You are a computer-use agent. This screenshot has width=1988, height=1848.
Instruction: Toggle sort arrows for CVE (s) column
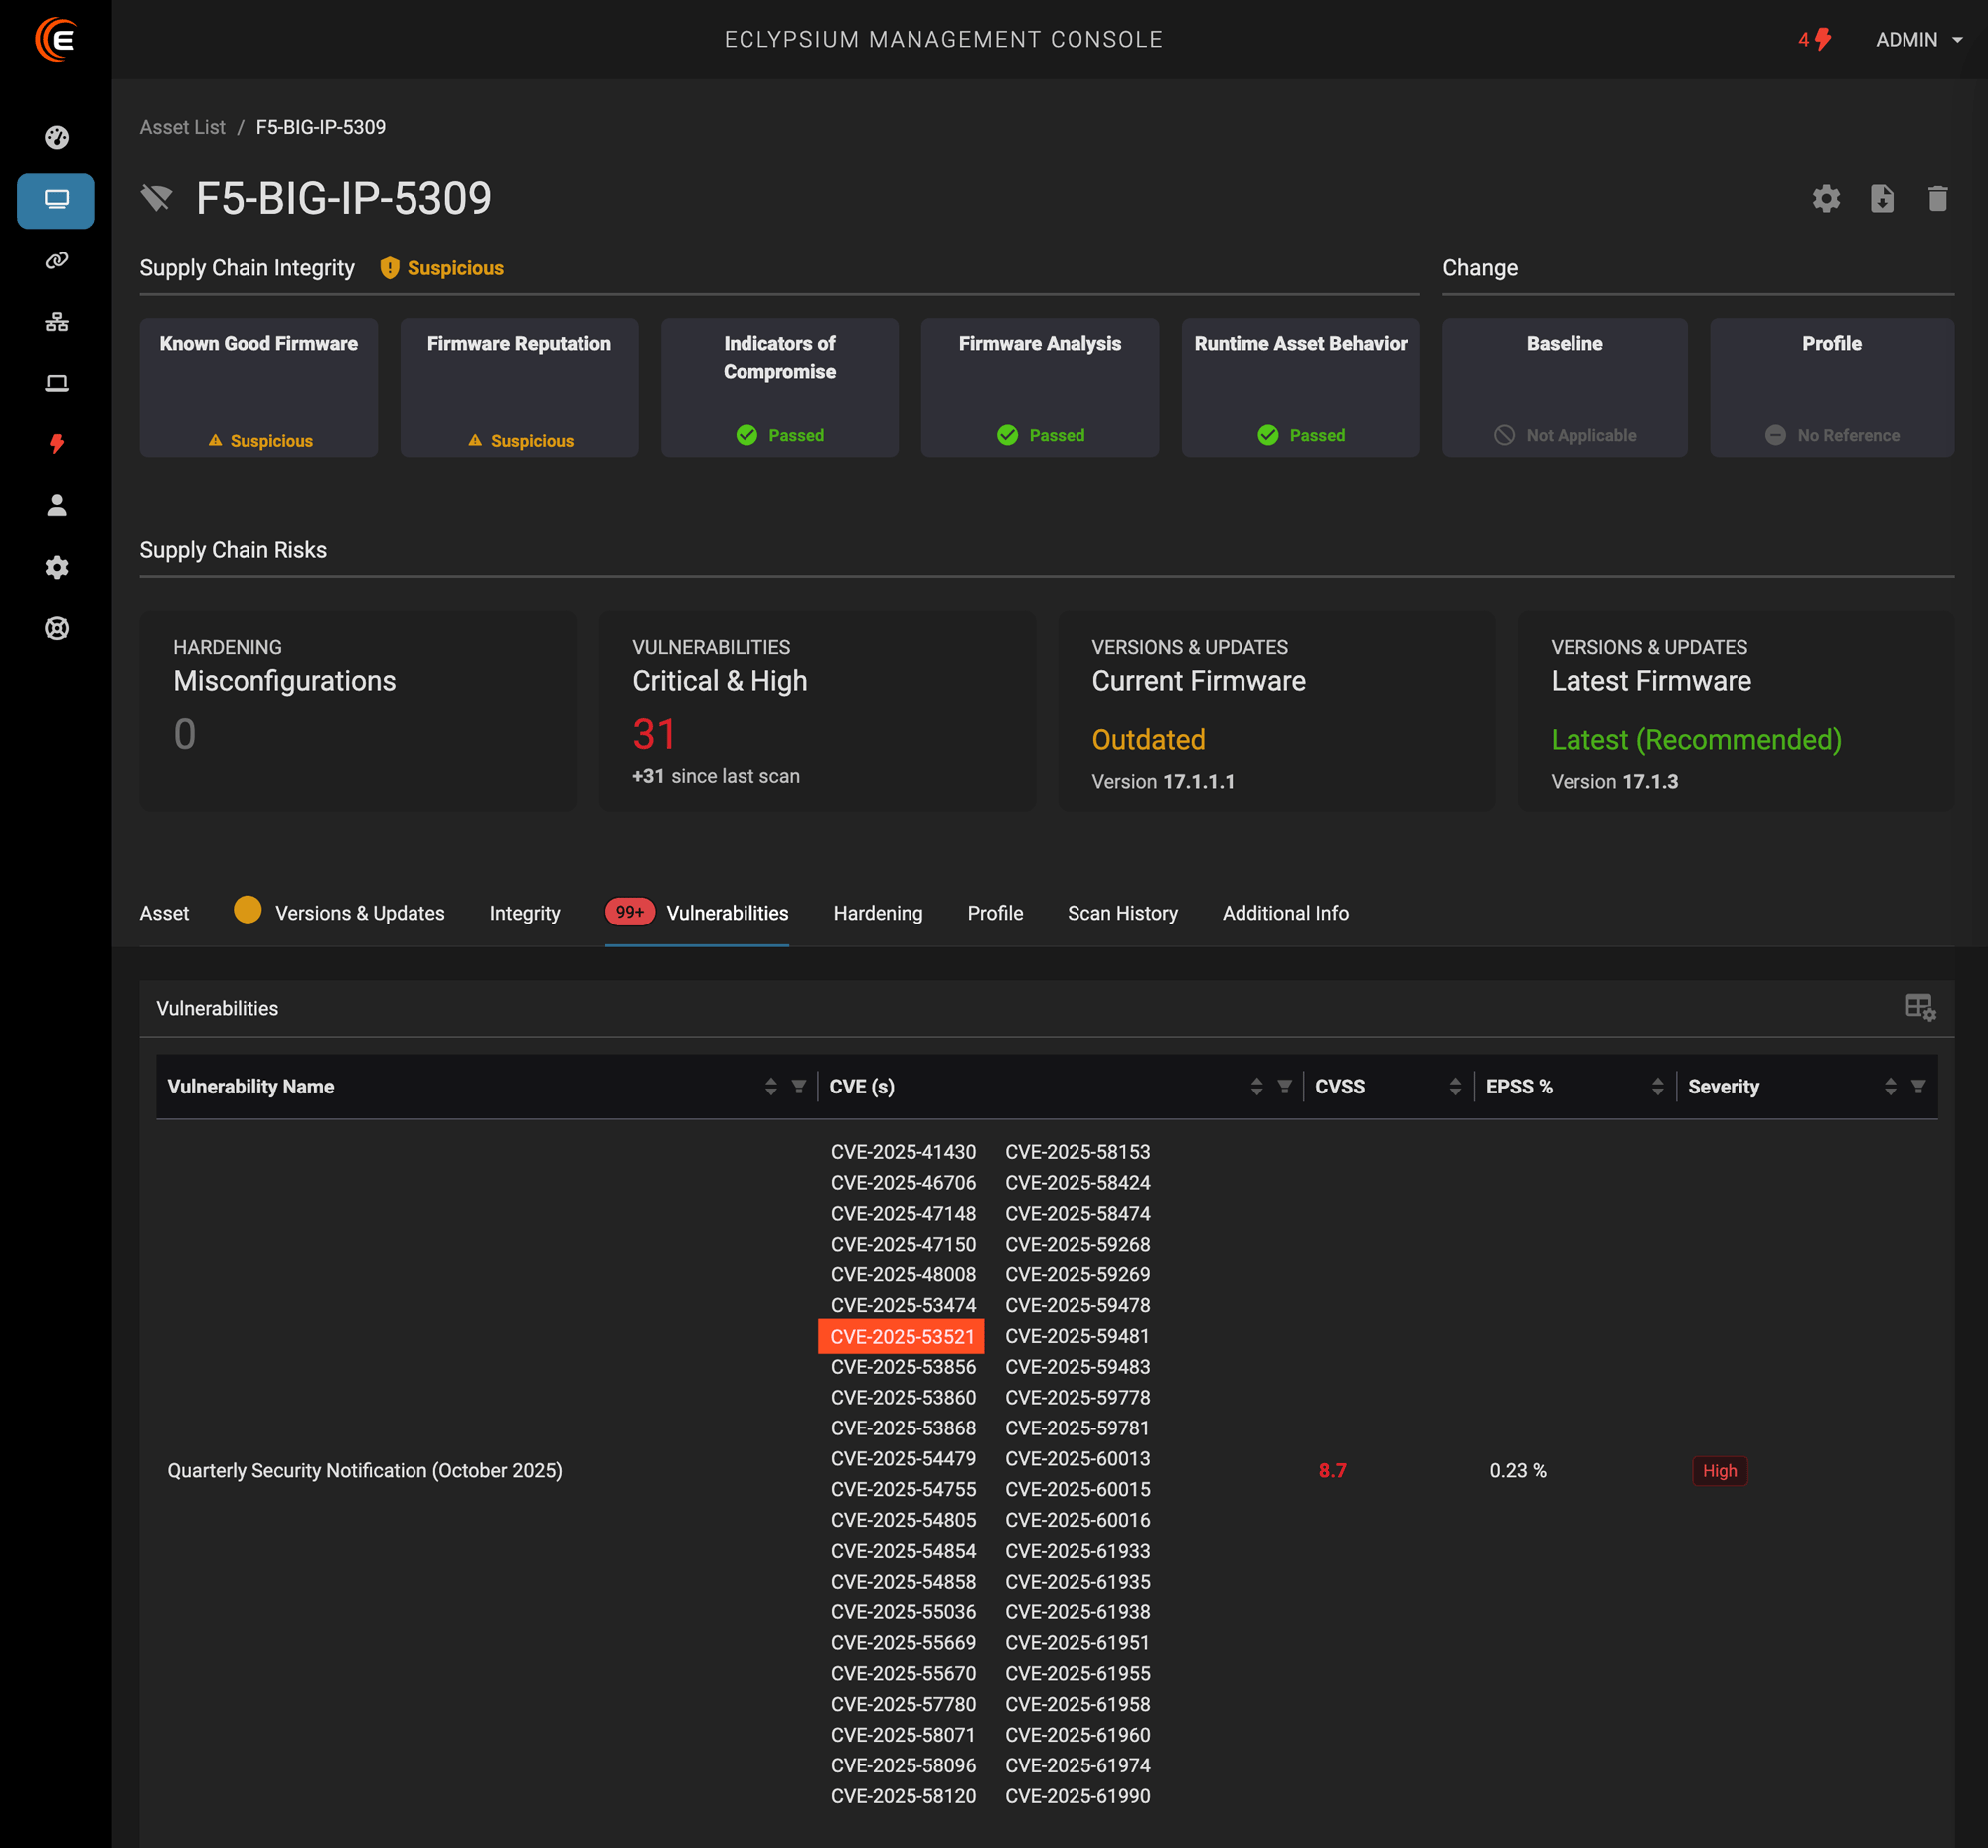(x=1256, y=1086)
